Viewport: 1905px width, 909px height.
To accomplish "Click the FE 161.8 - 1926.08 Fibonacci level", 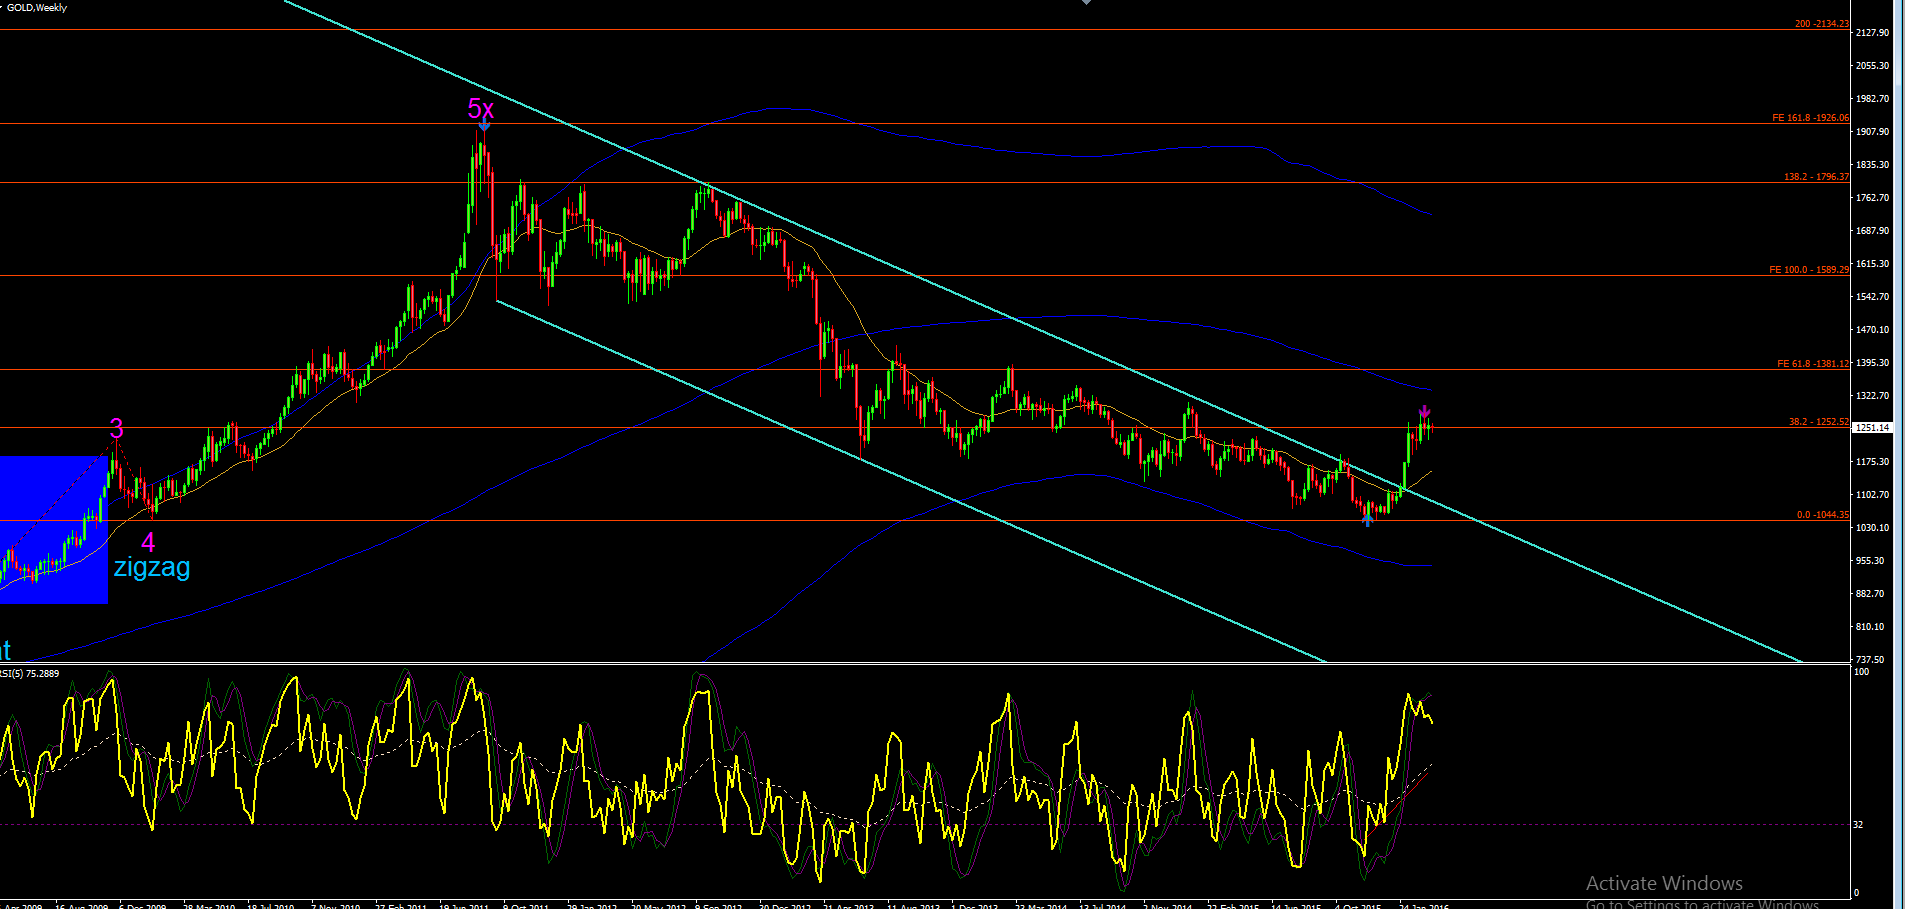I will click(1810, 118).
